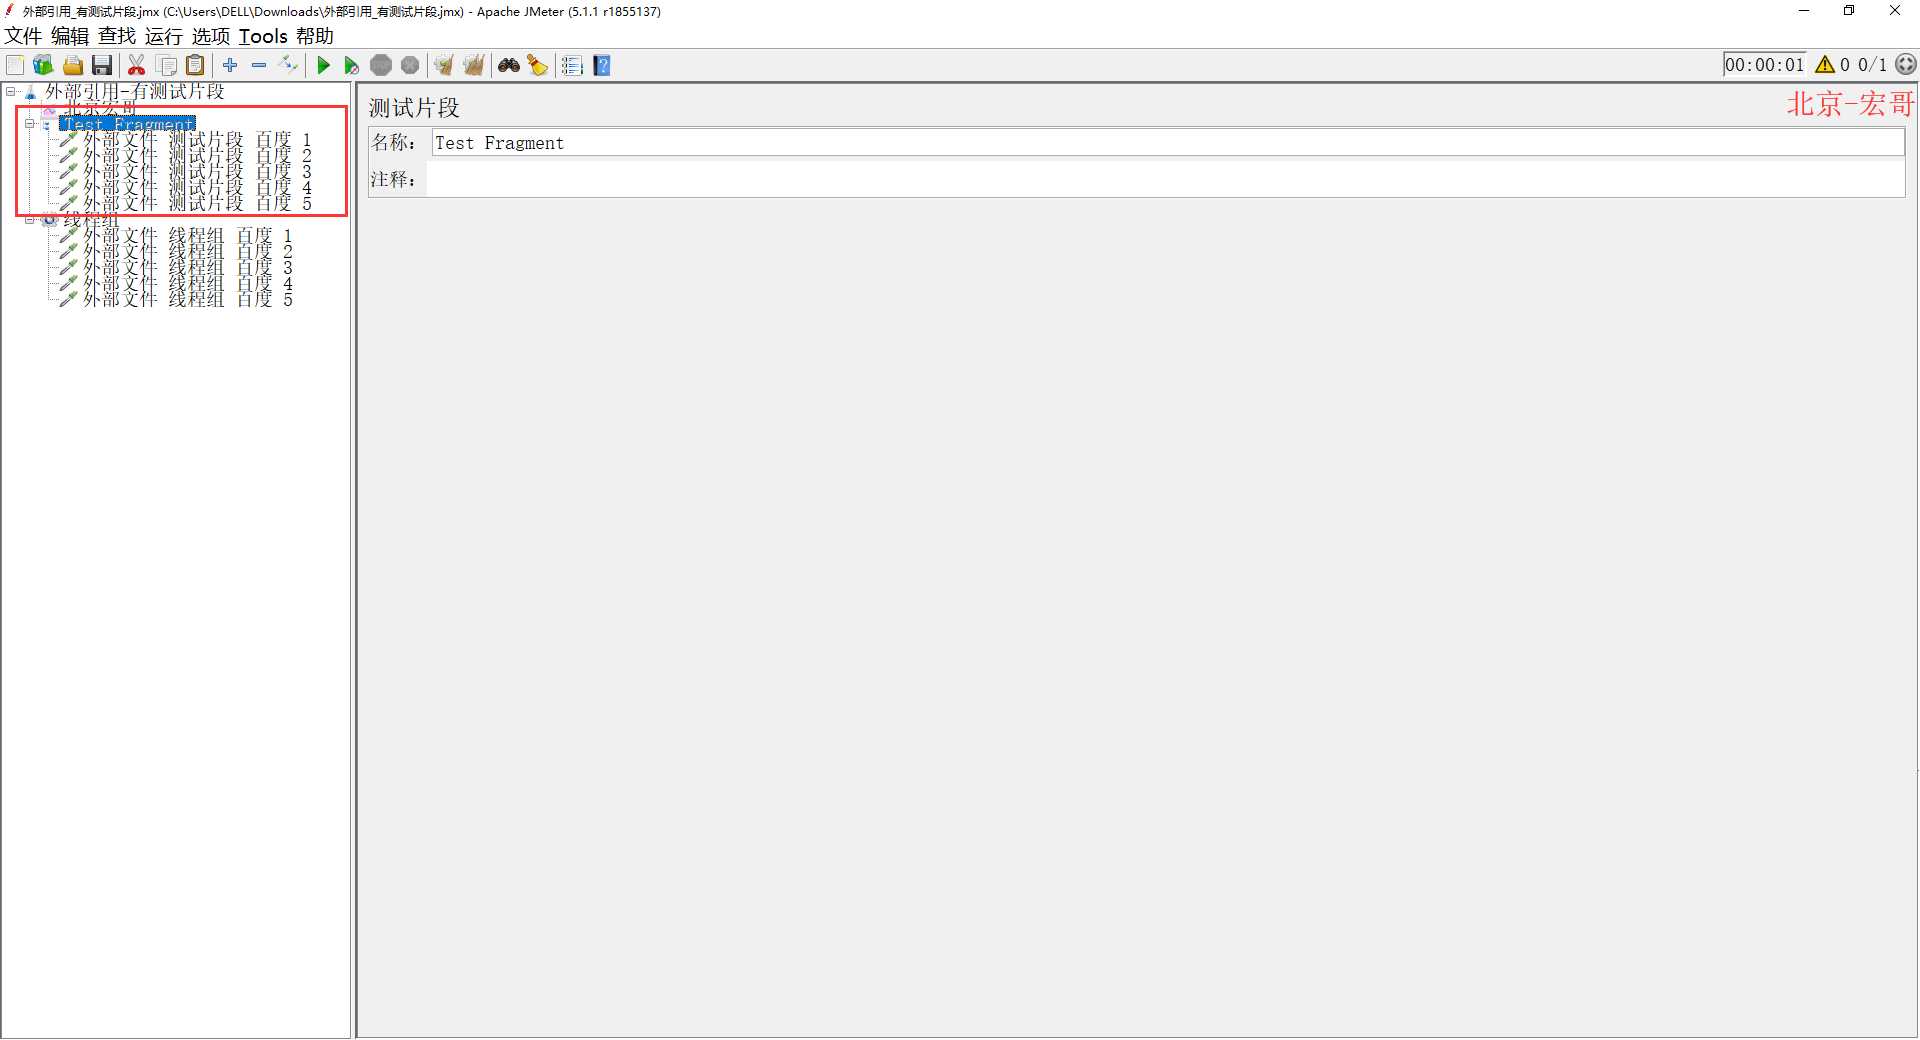Click the remote engine status icon at far right

pyautogui.click(x=1906, y=64)
